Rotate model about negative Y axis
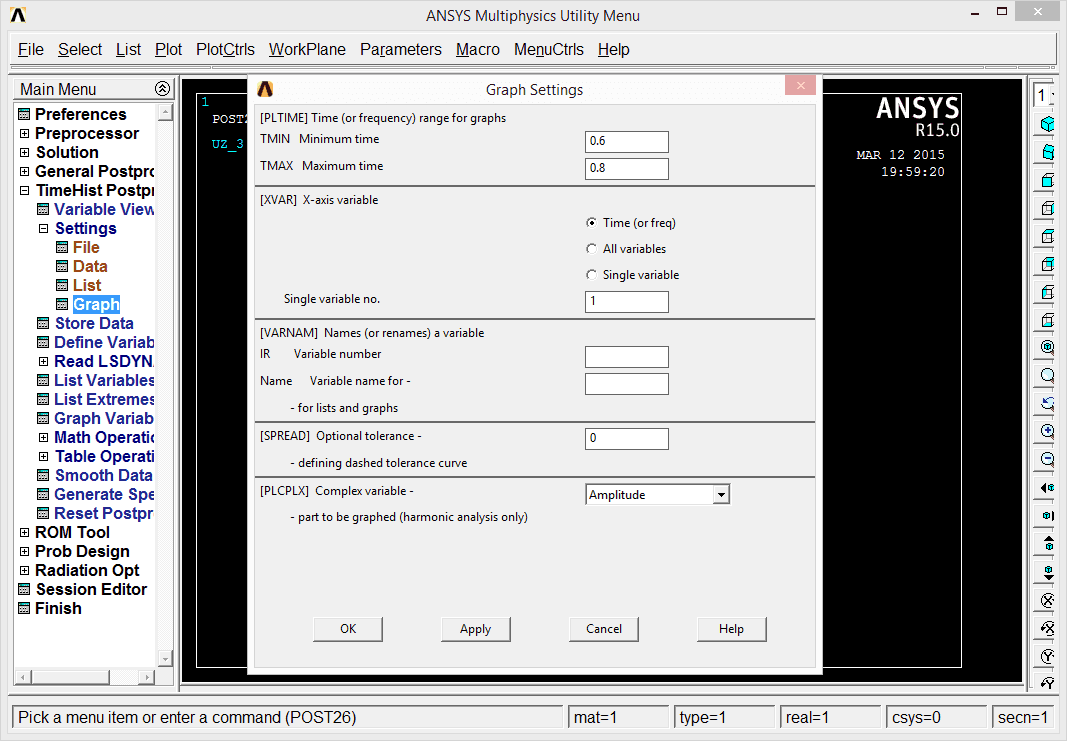 pyautogui.click(x=1047, y=655)
